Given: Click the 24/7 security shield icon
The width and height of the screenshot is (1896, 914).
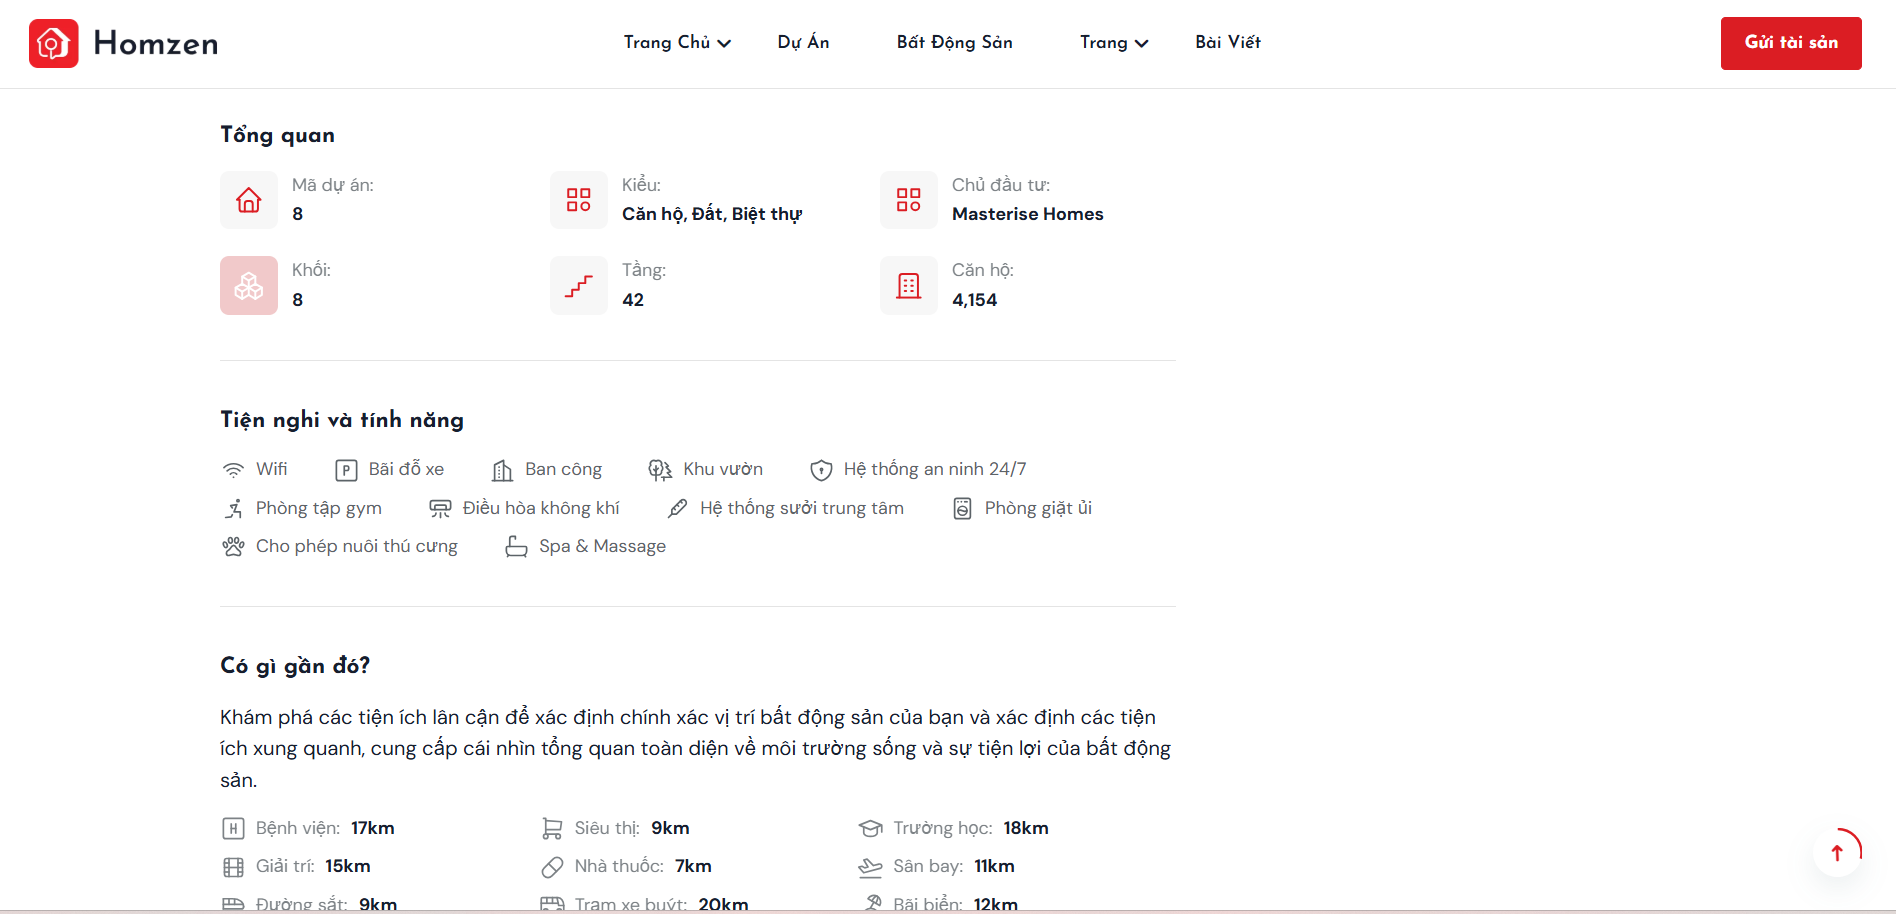Looking at the screenshot, I should [x=821, y=470].
